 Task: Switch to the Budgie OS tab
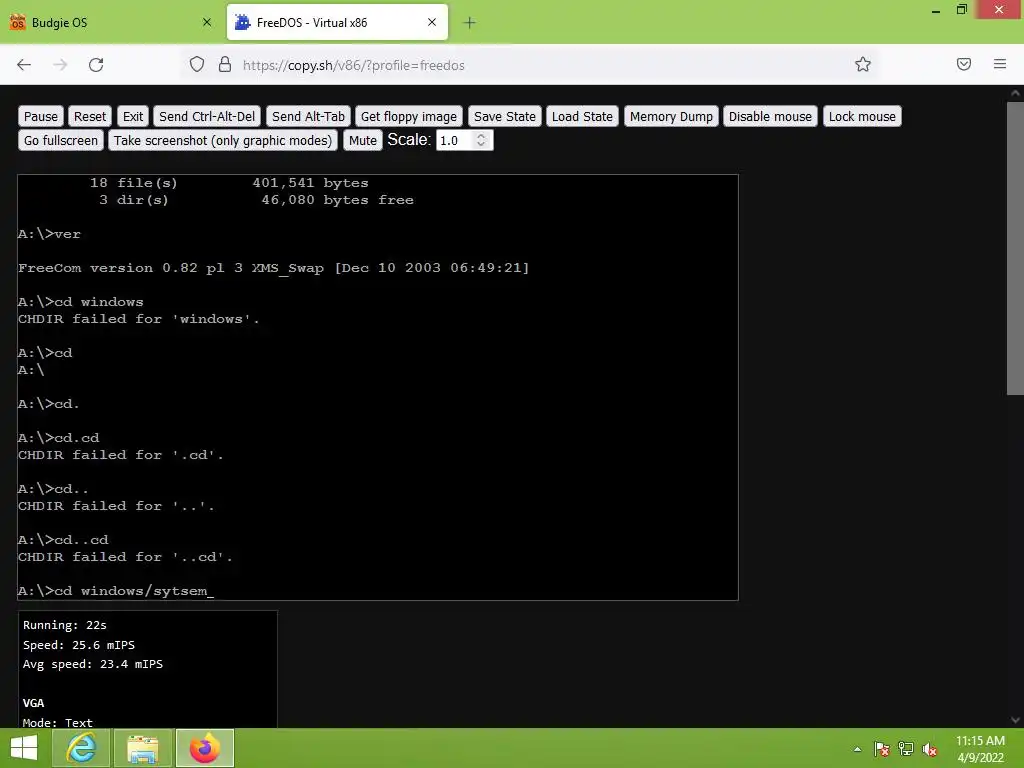click(111, 22)
